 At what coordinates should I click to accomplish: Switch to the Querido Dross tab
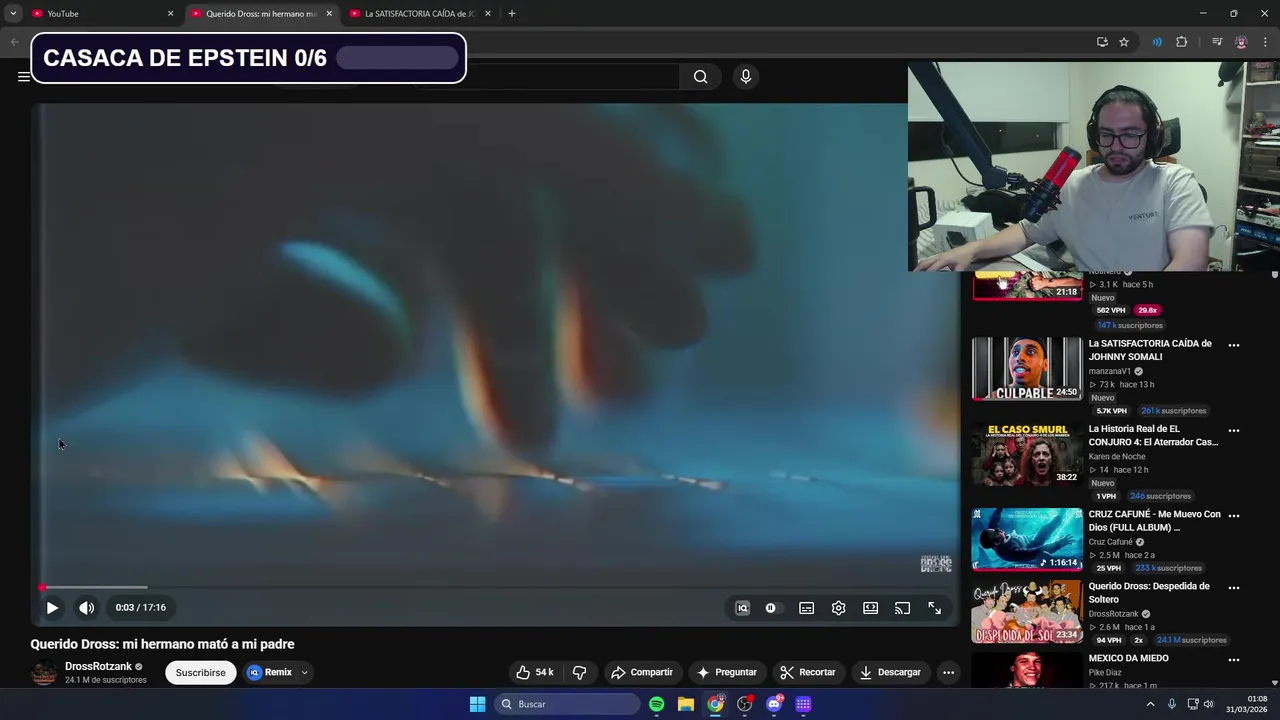262,14
